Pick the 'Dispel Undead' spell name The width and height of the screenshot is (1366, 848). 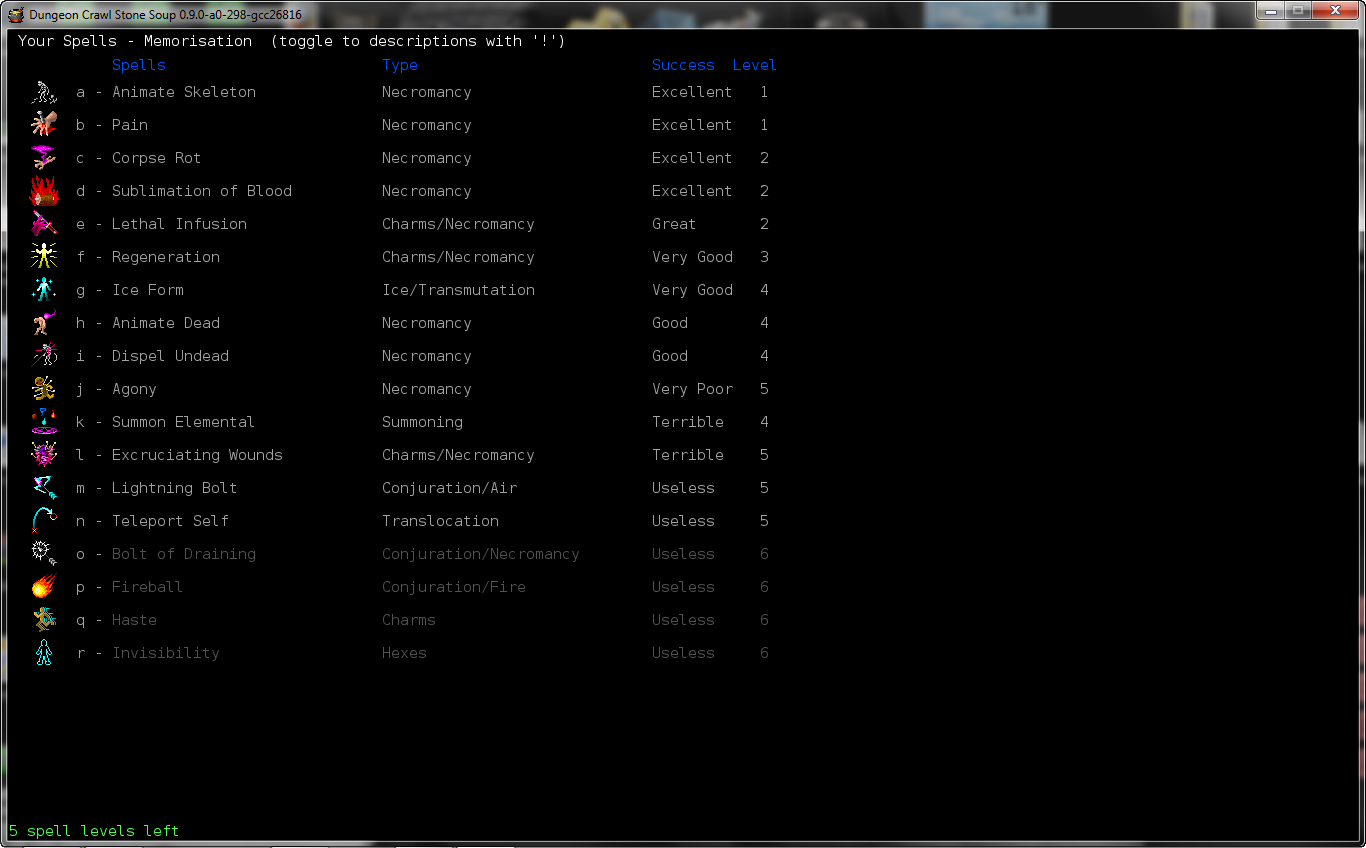coord(171,356)
